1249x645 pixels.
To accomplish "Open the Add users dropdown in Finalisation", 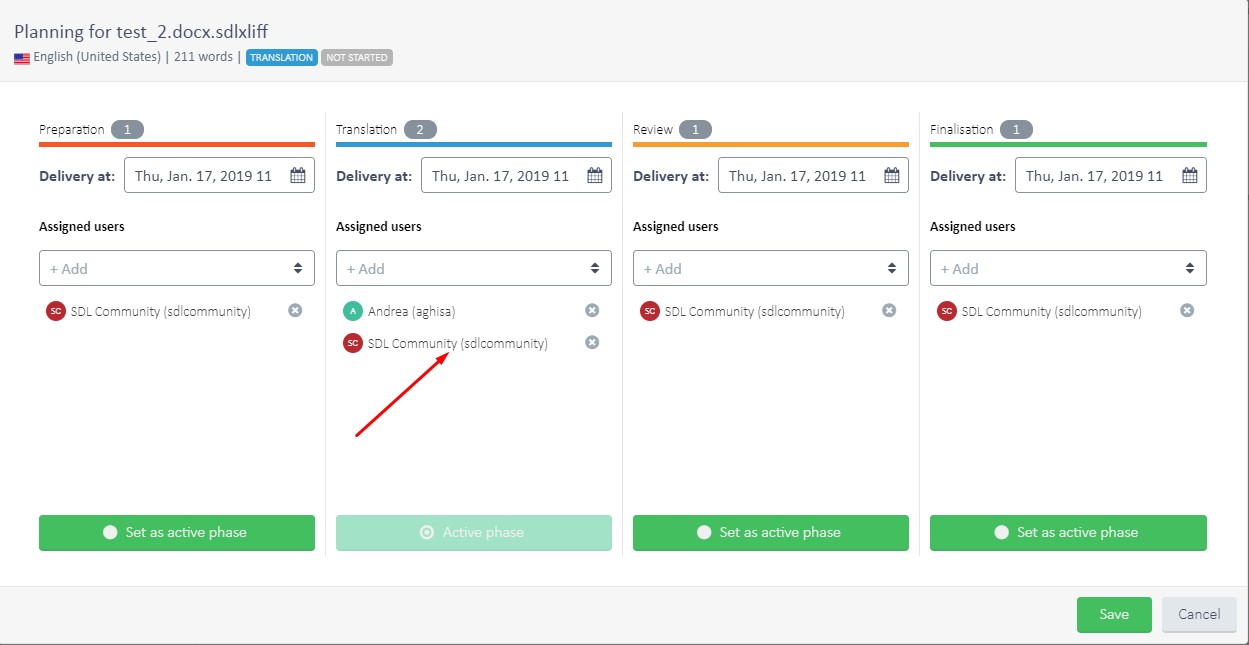I will [1068, 268].
